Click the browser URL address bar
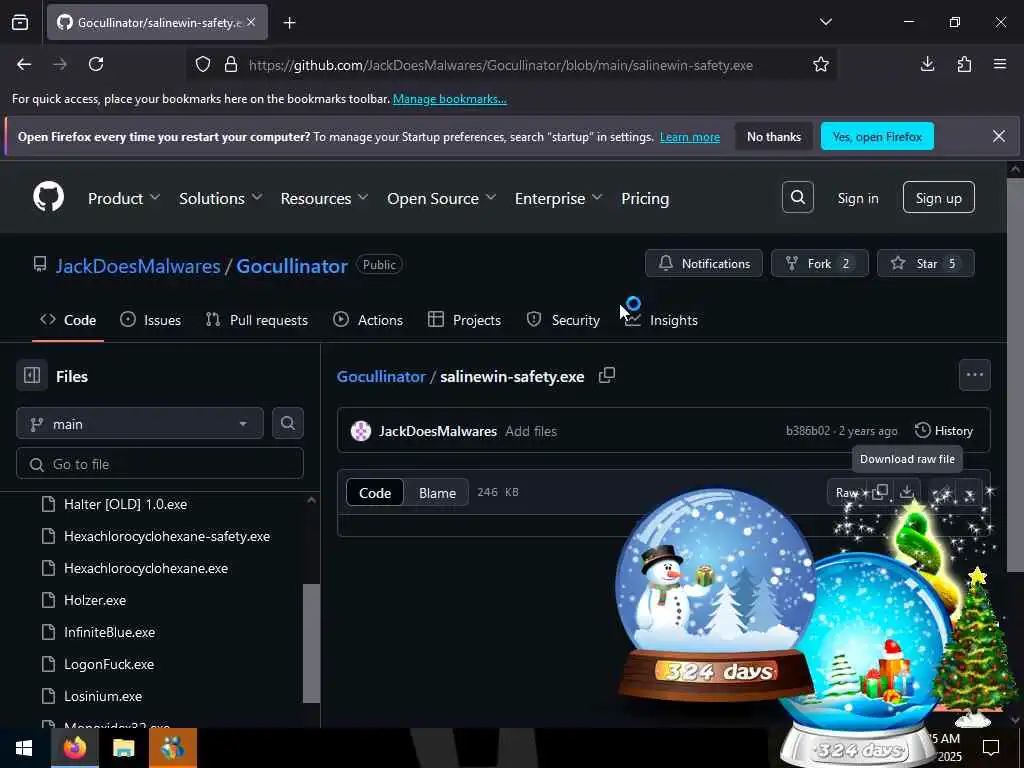 [x=500, y=65]
